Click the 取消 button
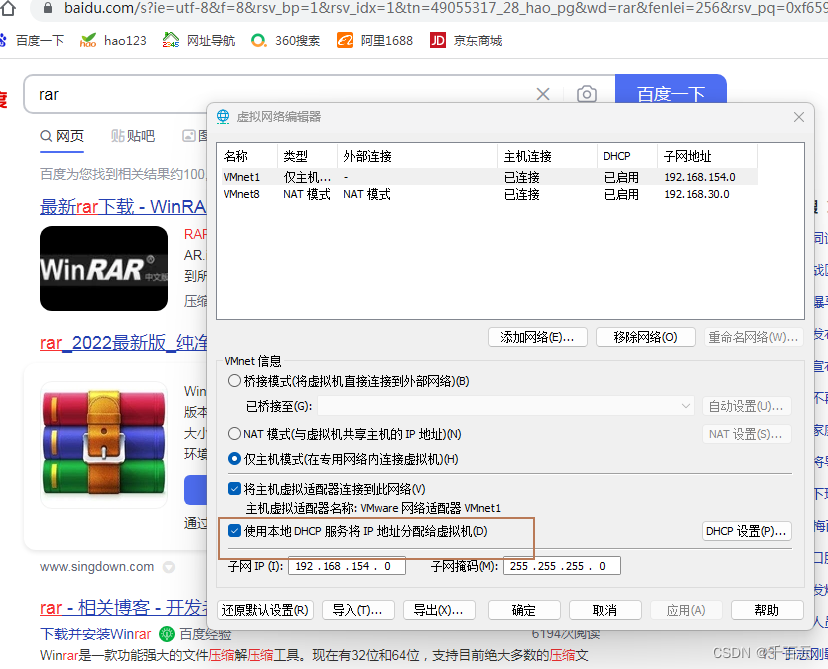 605,610
